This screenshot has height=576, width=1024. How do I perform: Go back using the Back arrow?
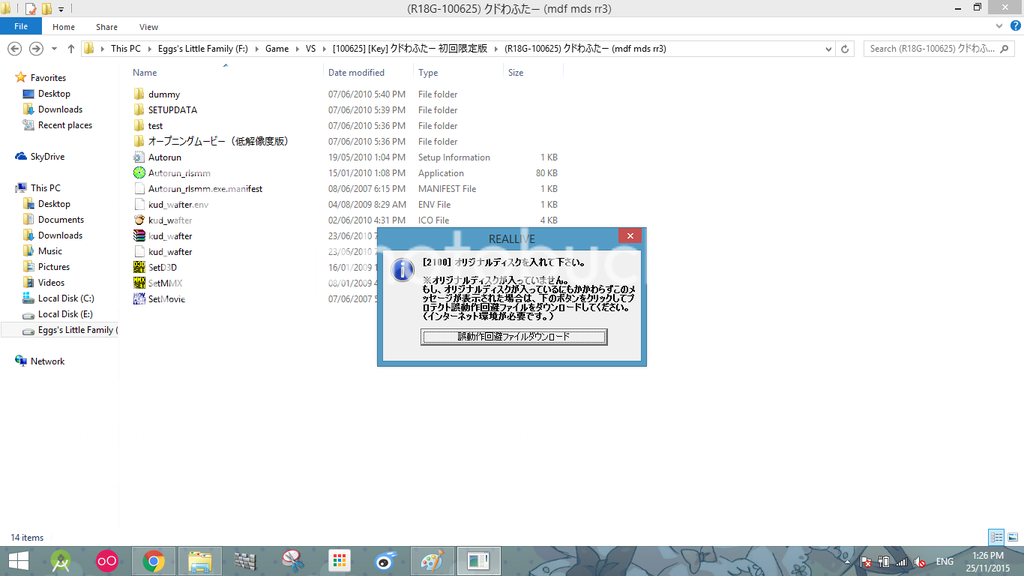pyautogui.click(x=15, y=48)
